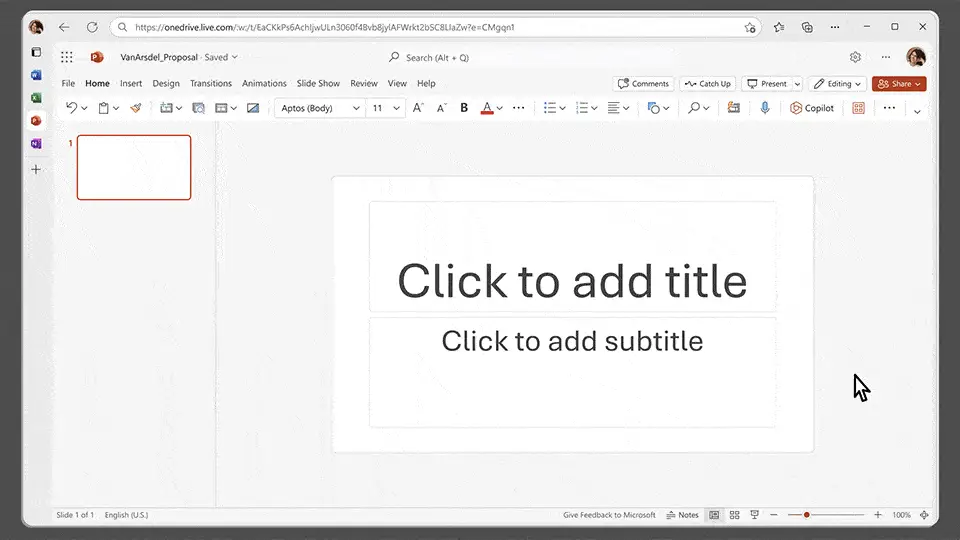Expand ribbon display options chevron
The height and width of the screenshot is (540, 960).
click(917, 111)
